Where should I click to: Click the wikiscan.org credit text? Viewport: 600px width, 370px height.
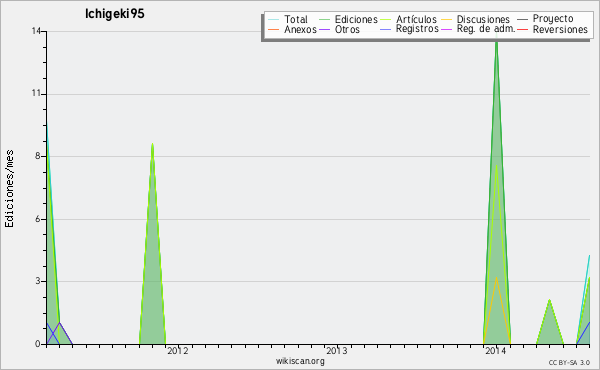300,361
